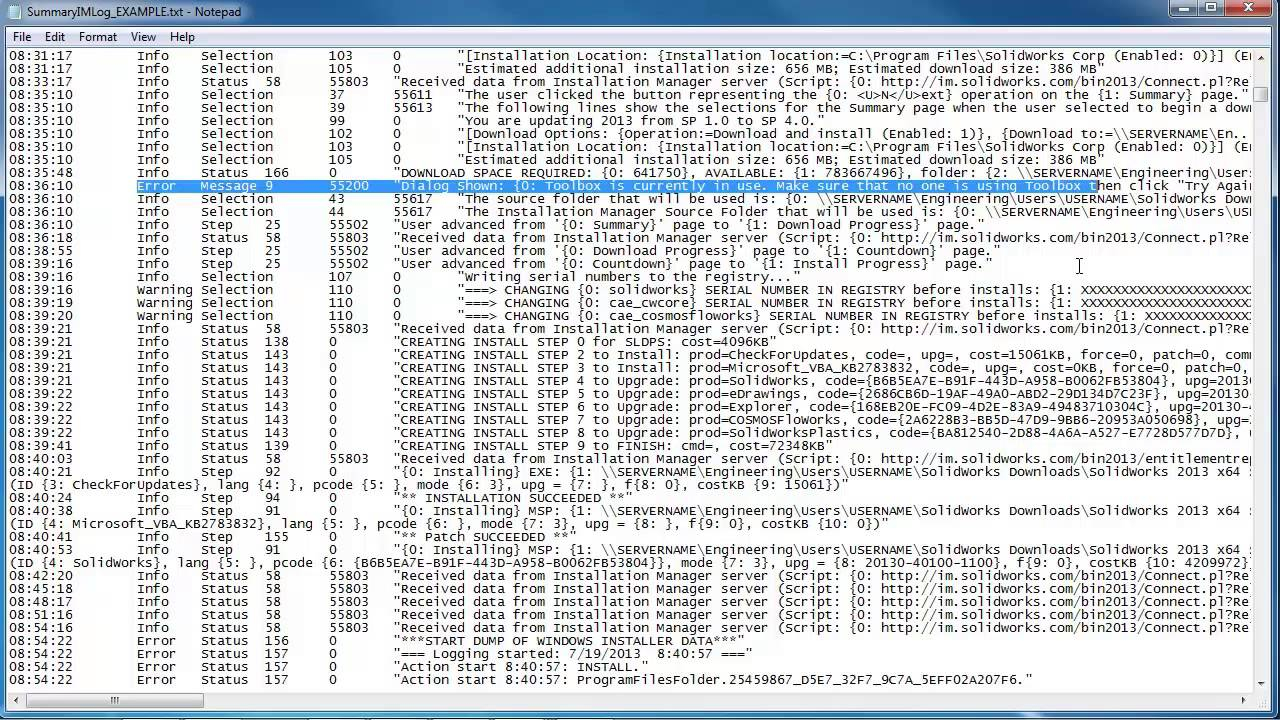Click the 08:51:16 timestamp
This screenshot has width=1280, height=720.
click(41, 615)
